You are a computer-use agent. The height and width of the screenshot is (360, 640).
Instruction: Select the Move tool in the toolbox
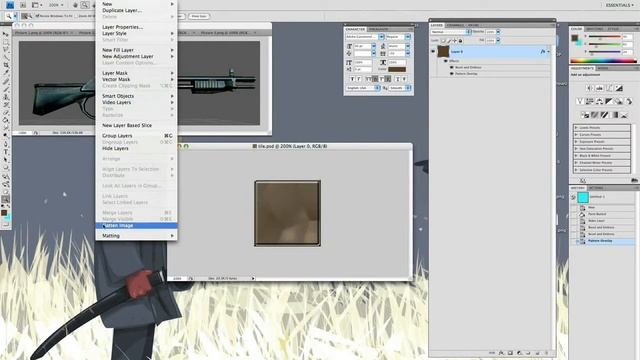(5, 34)
